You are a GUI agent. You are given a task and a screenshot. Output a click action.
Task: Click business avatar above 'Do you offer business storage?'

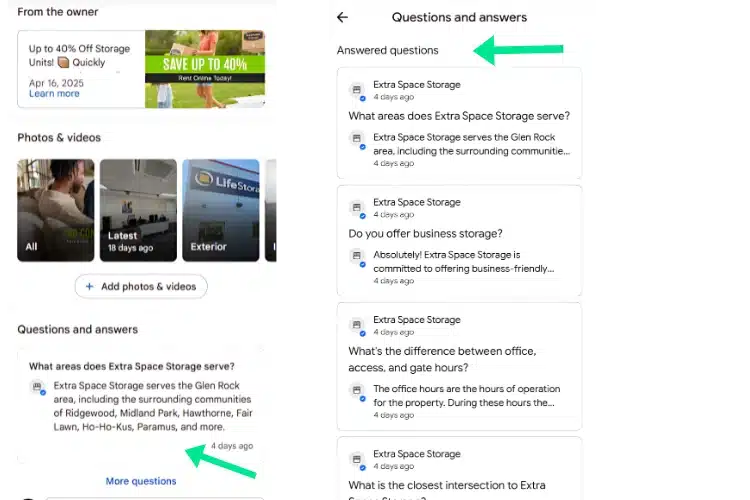click(357, 208)
